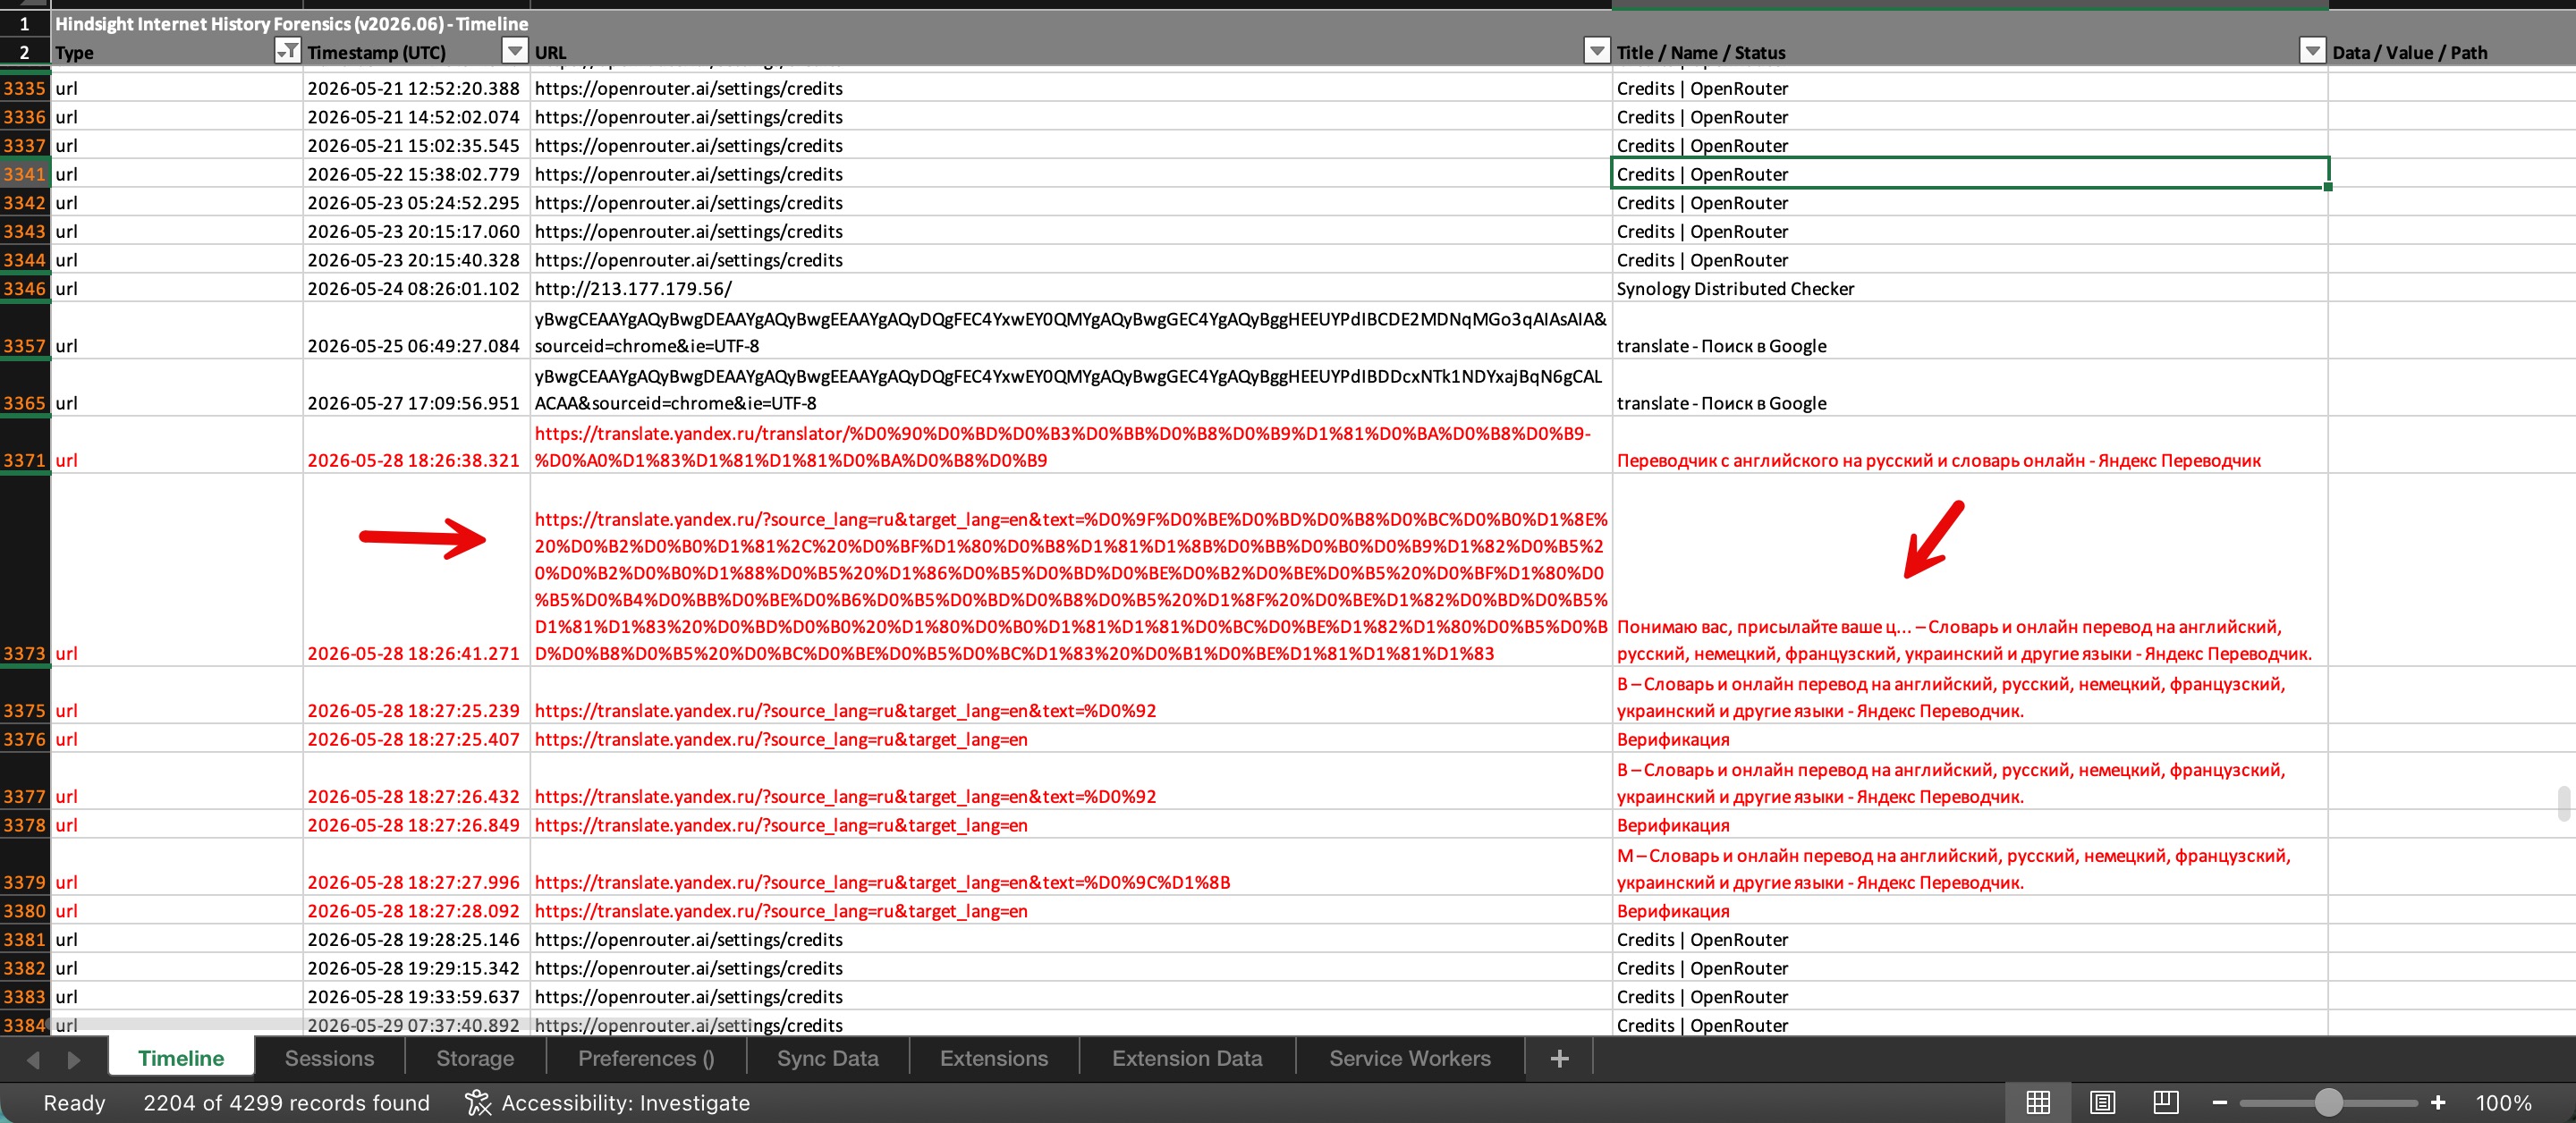Select timestamp 2026-05-22 15:38:02.779

(x=416, y=174)
